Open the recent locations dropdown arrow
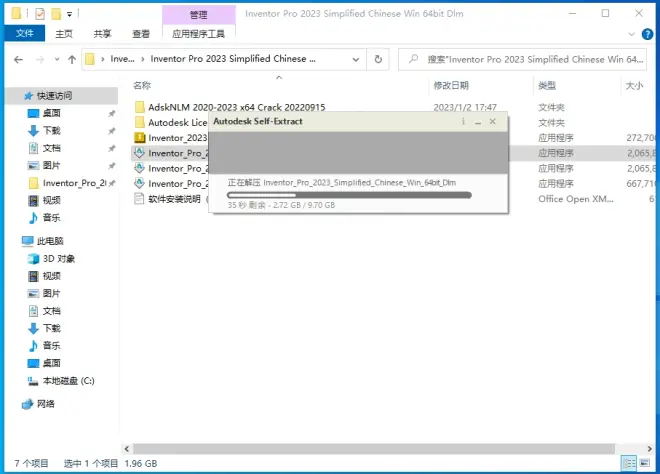660x474 pixels. pyautogui.click(x=57, y=60)
